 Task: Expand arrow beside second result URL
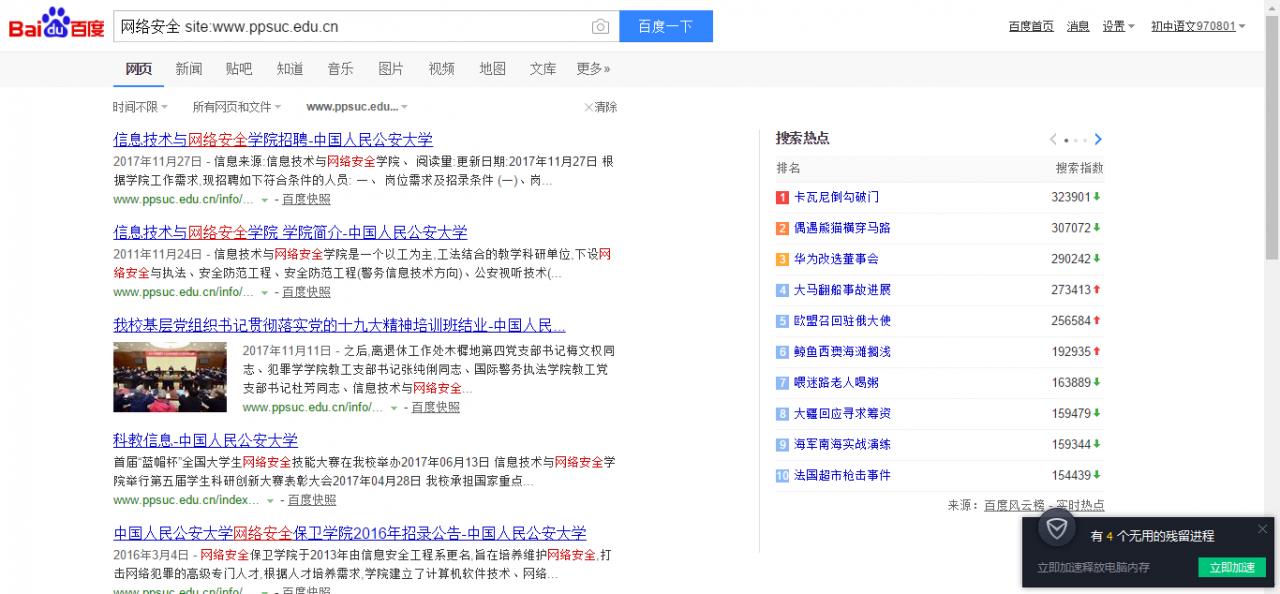(265, 293)
